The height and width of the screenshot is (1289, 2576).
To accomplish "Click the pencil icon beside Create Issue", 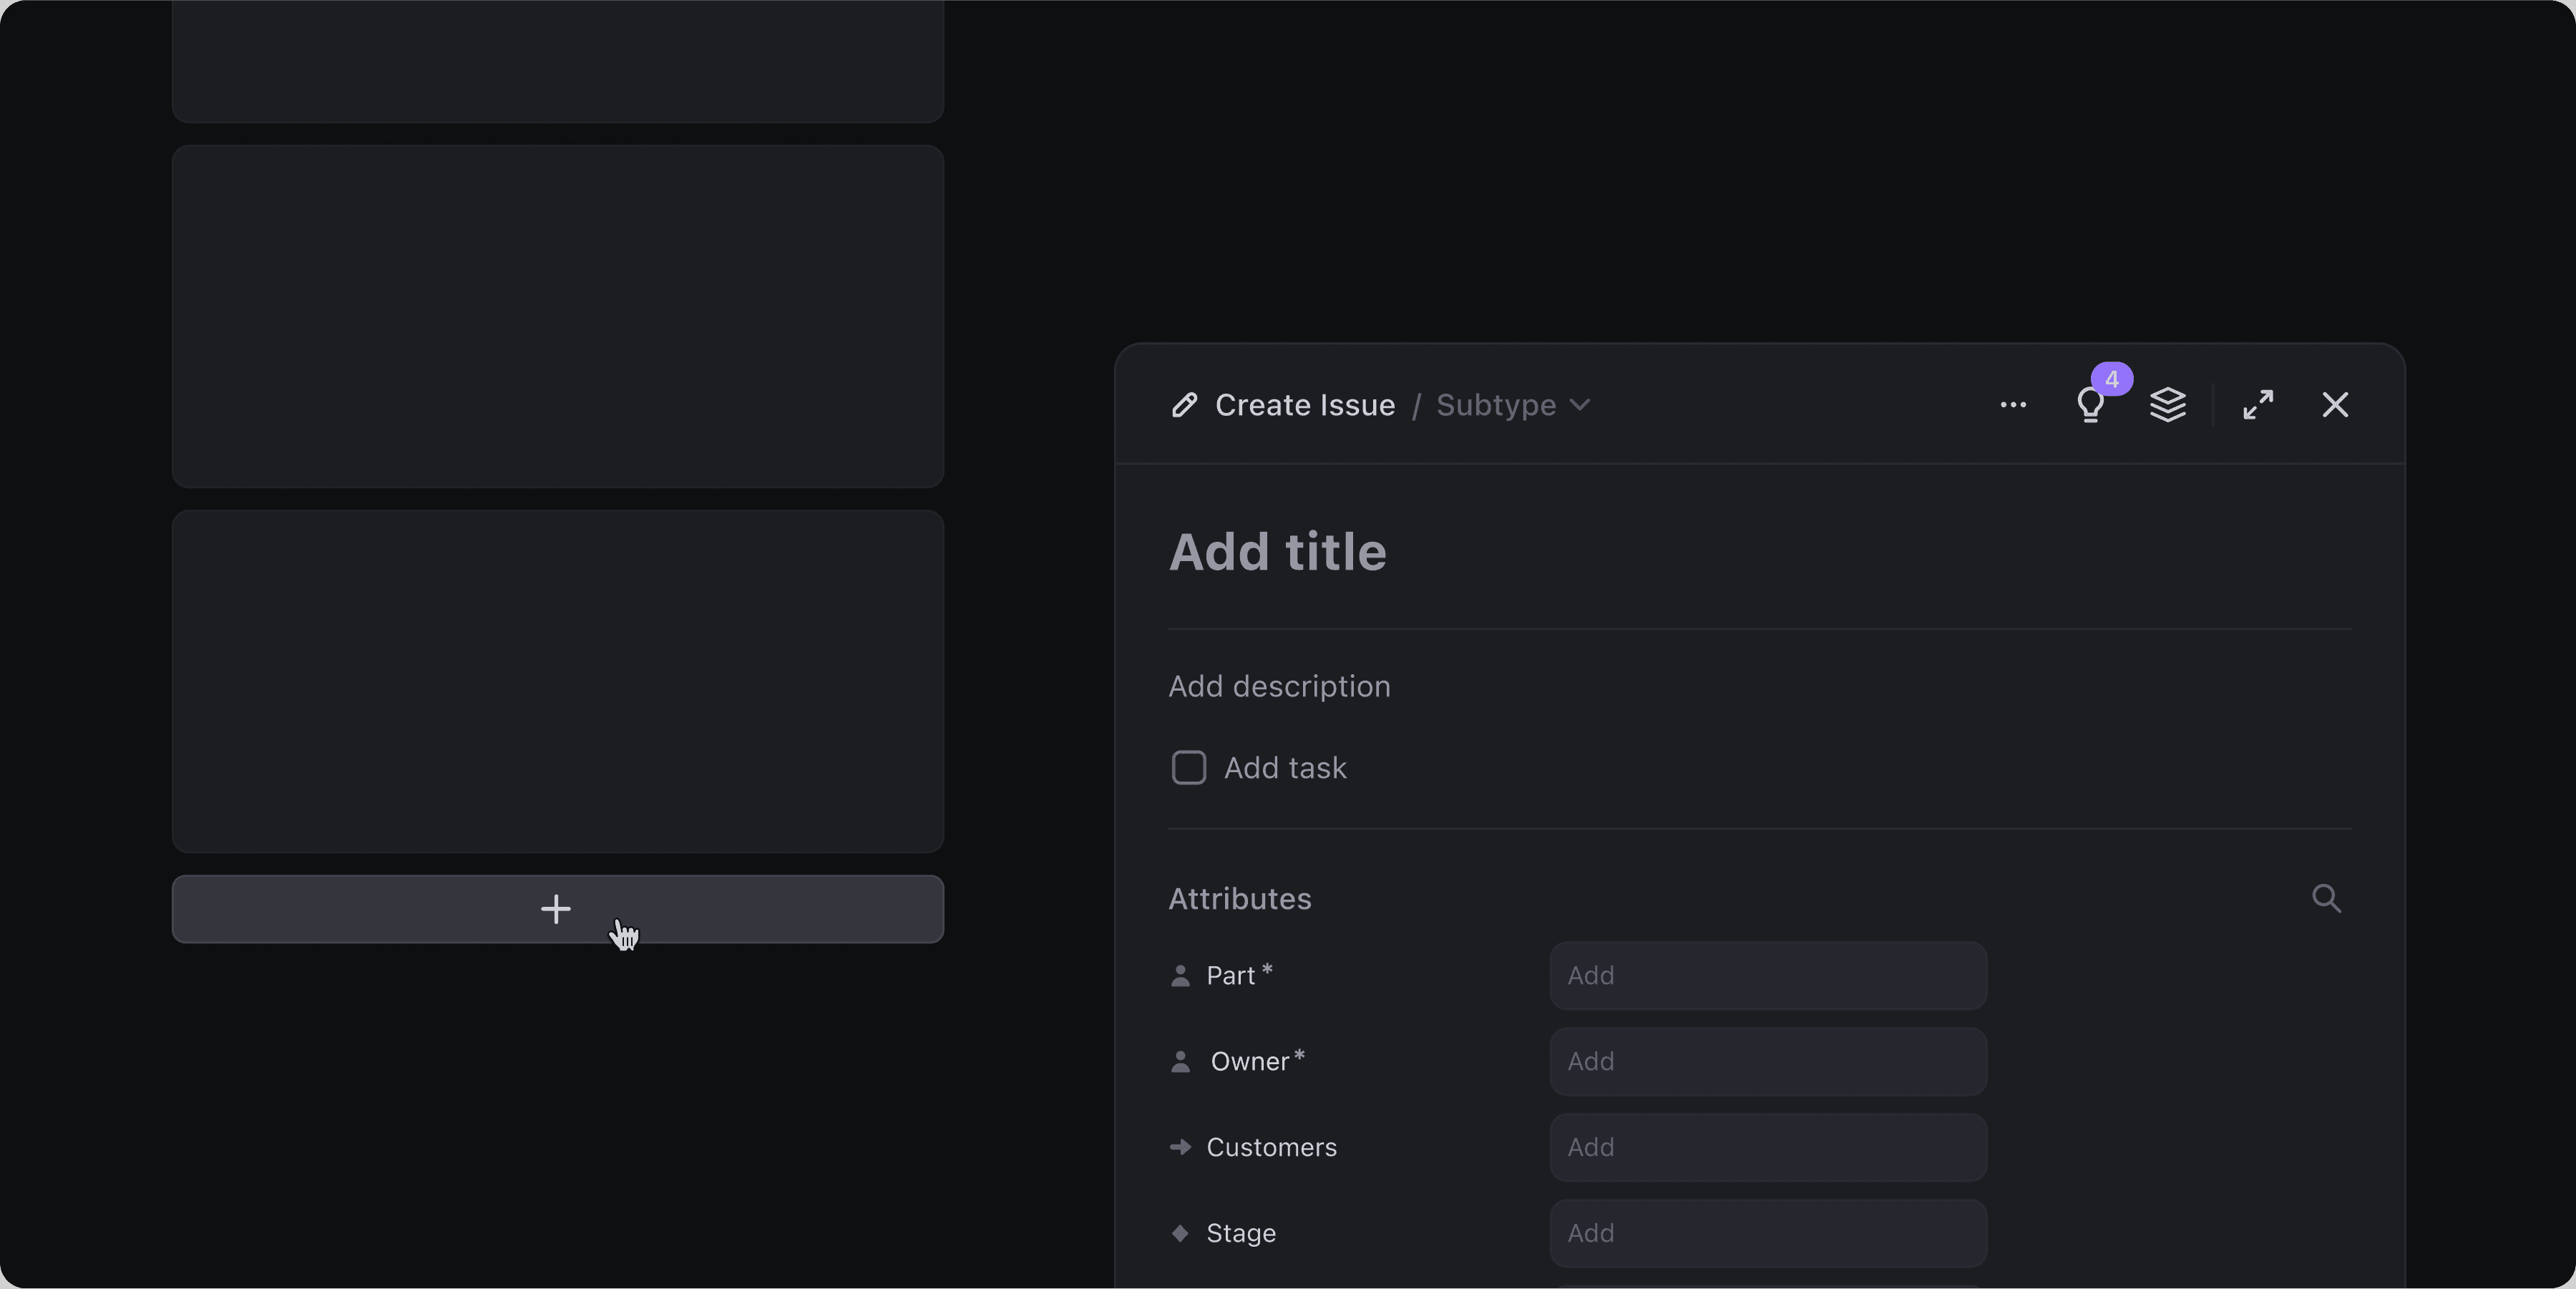I will point(1184,405).
